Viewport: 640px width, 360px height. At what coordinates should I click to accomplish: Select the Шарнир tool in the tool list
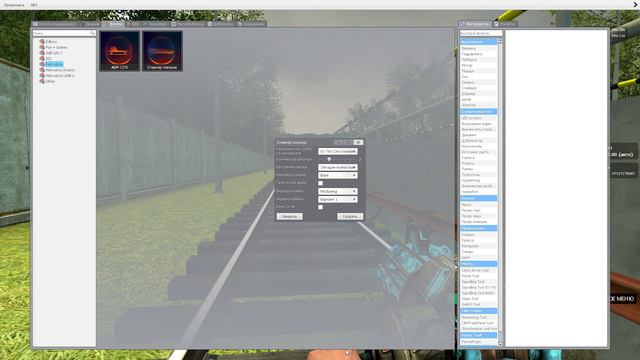click(478, 94)
